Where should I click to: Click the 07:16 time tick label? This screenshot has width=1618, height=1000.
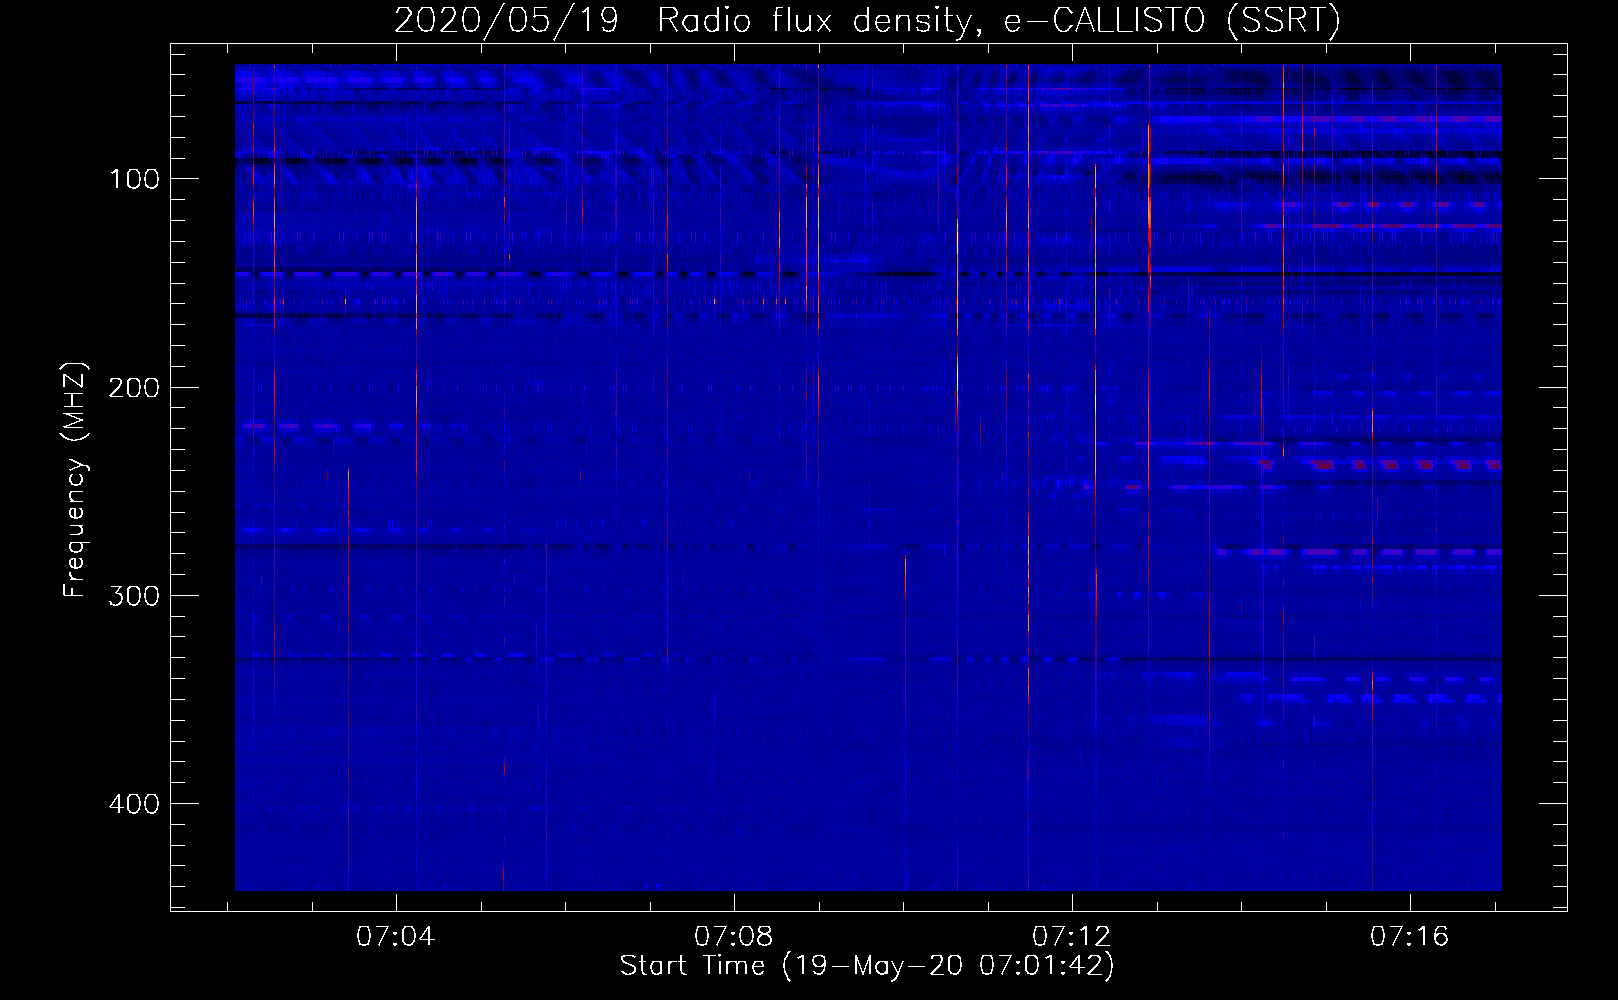click(1410, 937)
